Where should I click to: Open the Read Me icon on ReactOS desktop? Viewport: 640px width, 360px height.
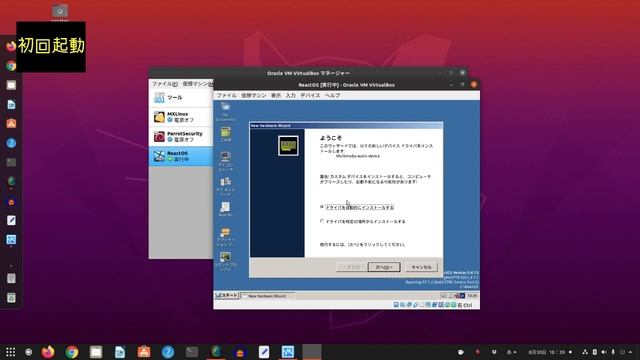point(225,209)
